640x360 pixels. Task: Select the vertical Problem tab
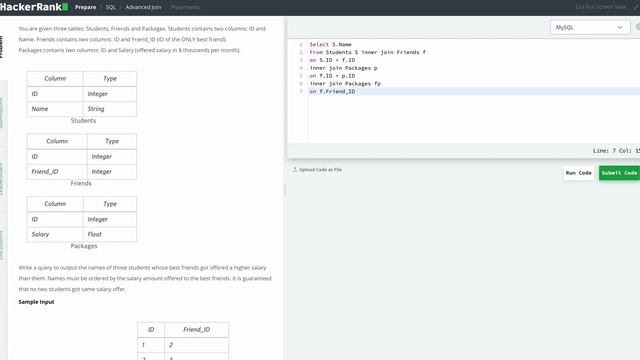tap(1, 47)
